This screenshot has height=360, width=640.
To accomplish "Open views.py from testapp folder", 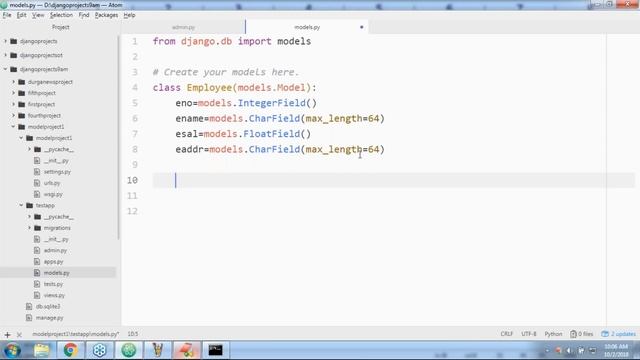I will tap(54, 295).
